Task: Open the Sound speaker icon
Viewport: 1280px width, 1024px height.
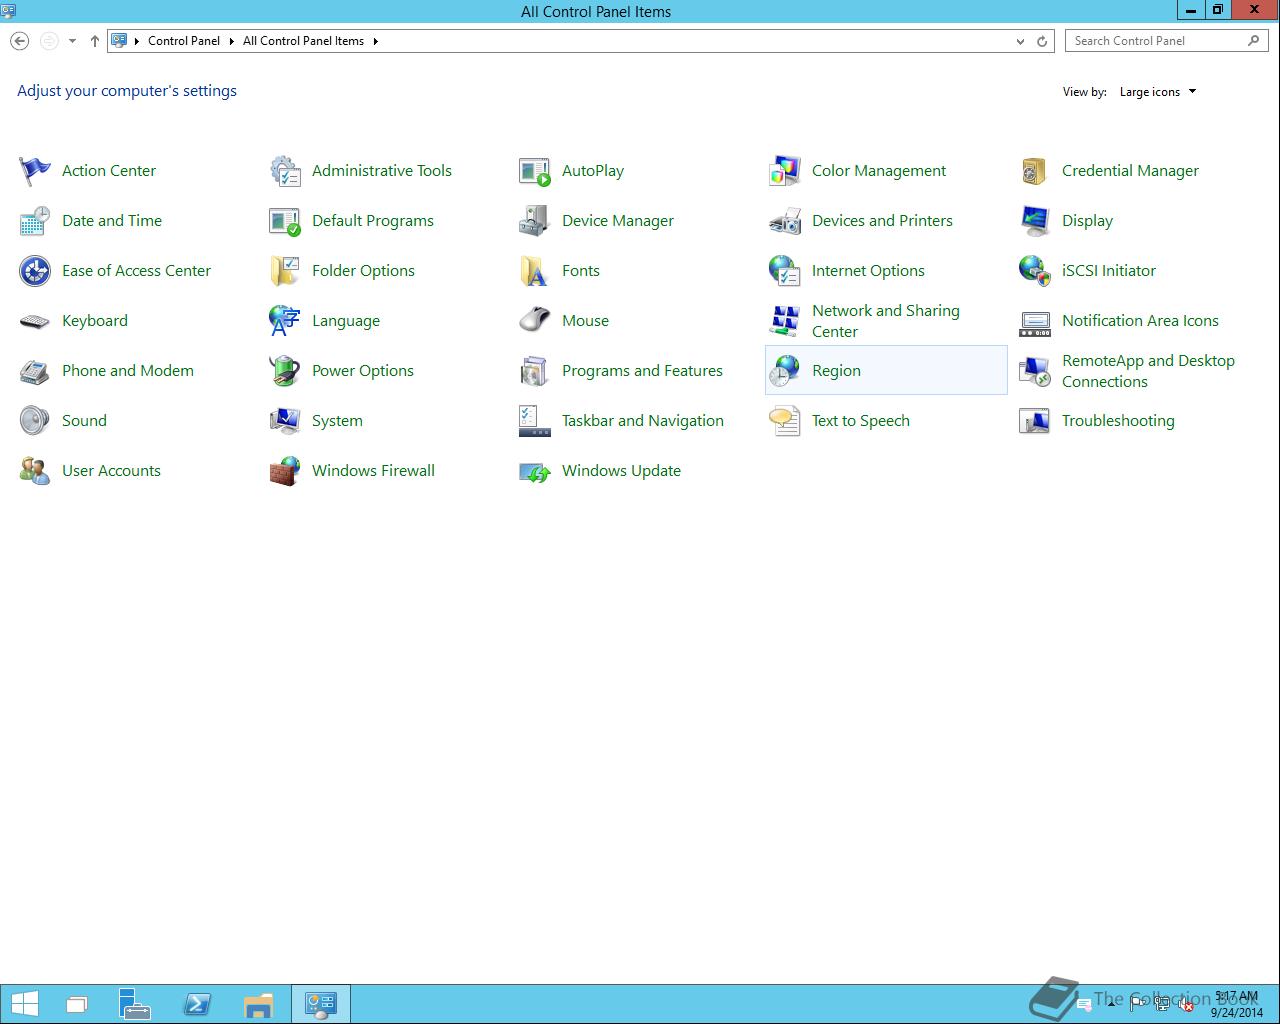Action: 35,421
